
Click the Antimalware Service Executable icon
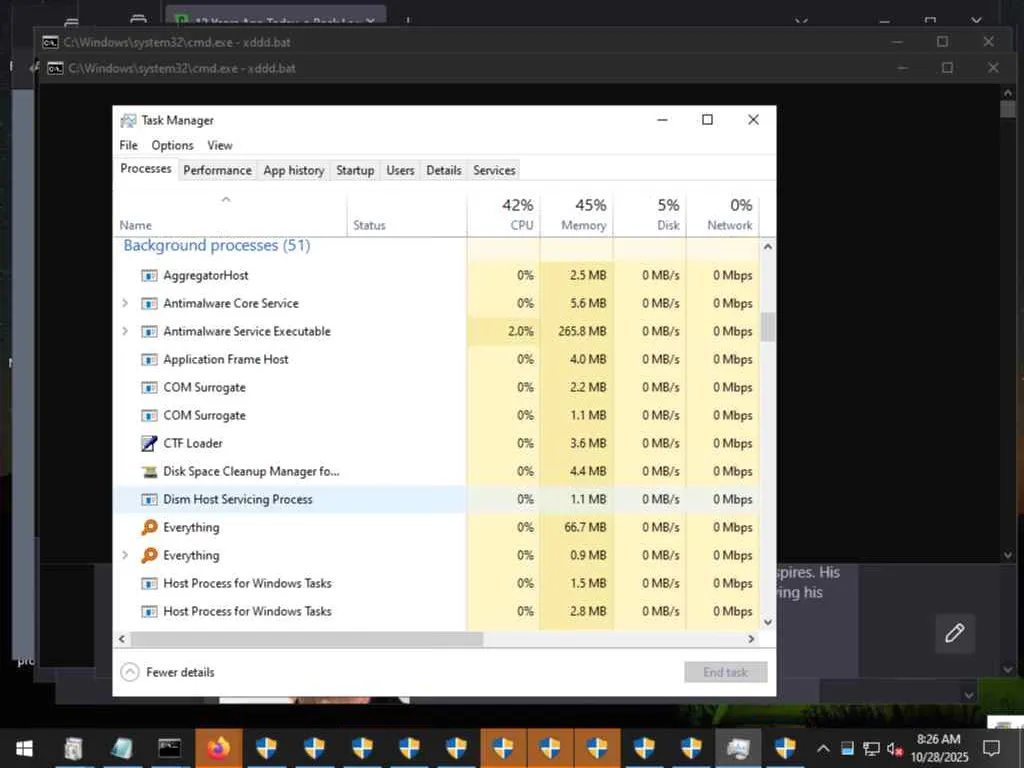coord(149,332)
